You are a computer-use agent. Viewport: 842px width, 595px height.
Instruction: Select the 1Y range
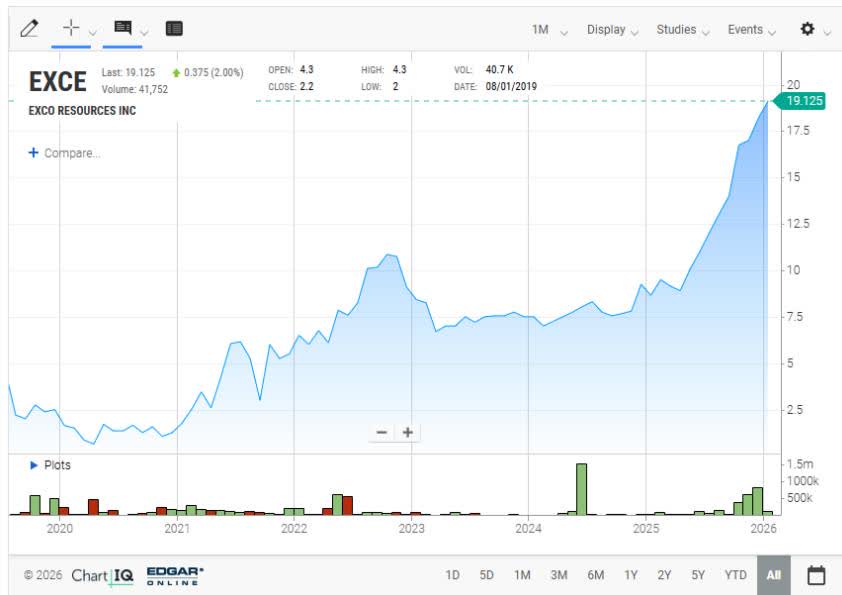click(x=630, y=575)
